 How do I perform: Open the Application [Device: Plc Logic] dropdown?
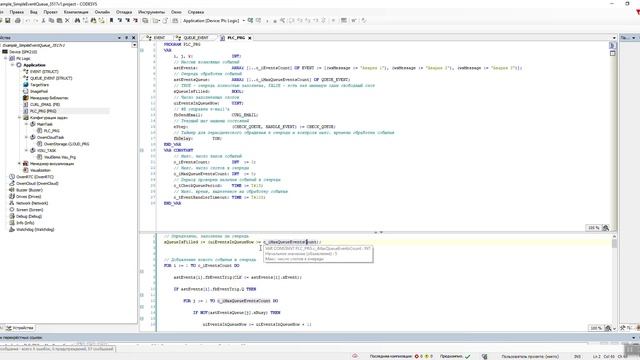[x=244, y=20]
